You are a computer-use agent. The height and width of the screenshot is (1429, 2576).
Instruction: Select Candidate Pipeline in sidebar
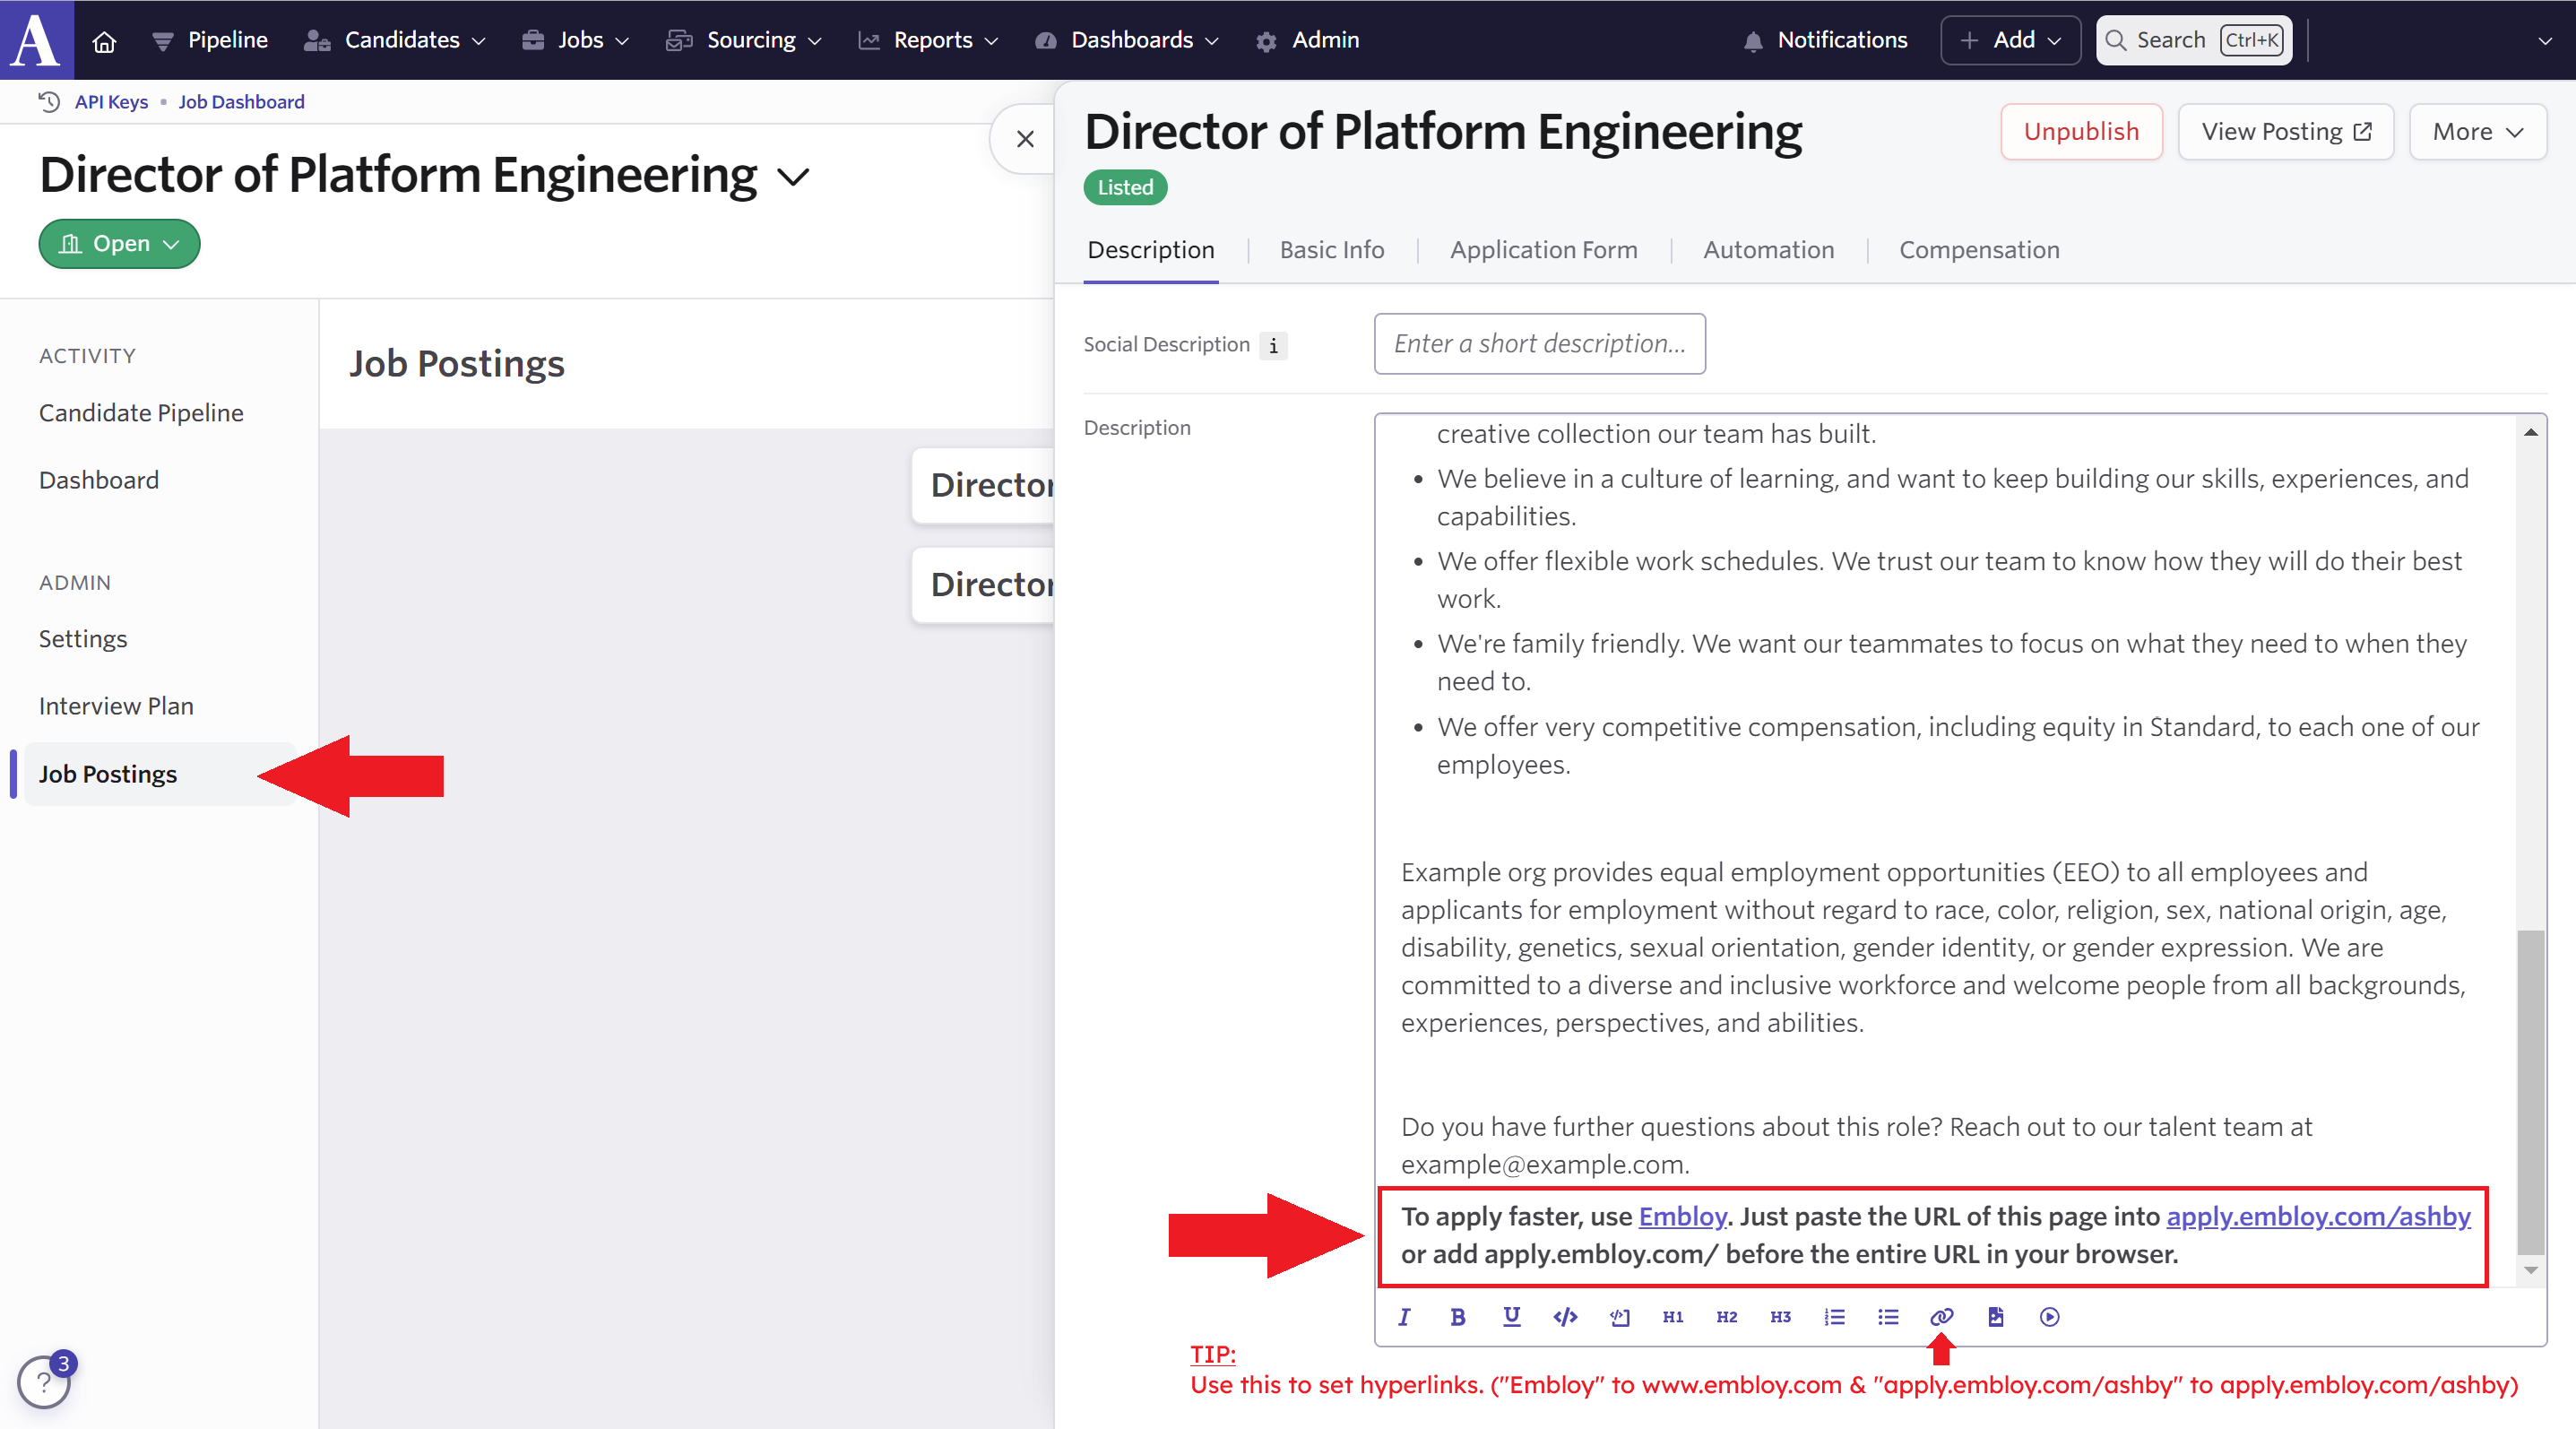141,413
